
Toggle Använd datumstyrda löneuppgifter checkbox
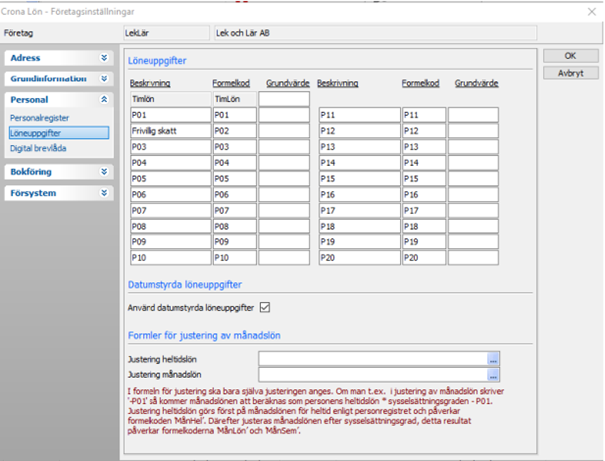(x=265, y=307)
